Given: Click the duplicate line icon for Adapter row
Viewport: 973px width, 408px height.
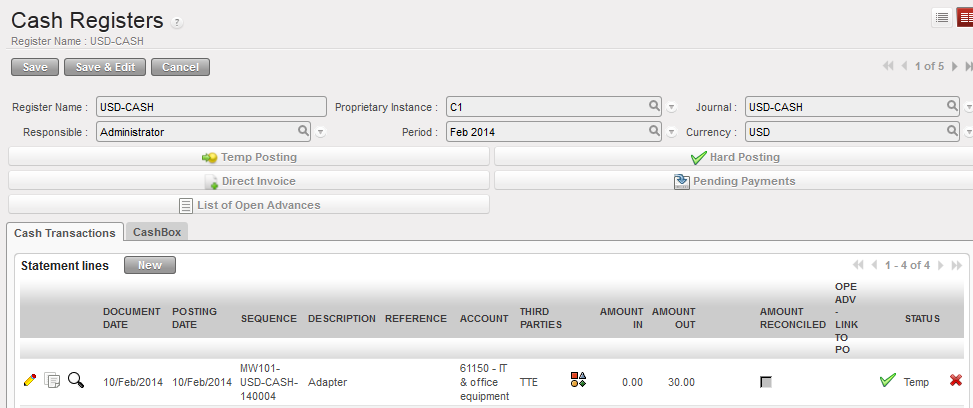Looking at the screenshot, I should tap(53, 380).
